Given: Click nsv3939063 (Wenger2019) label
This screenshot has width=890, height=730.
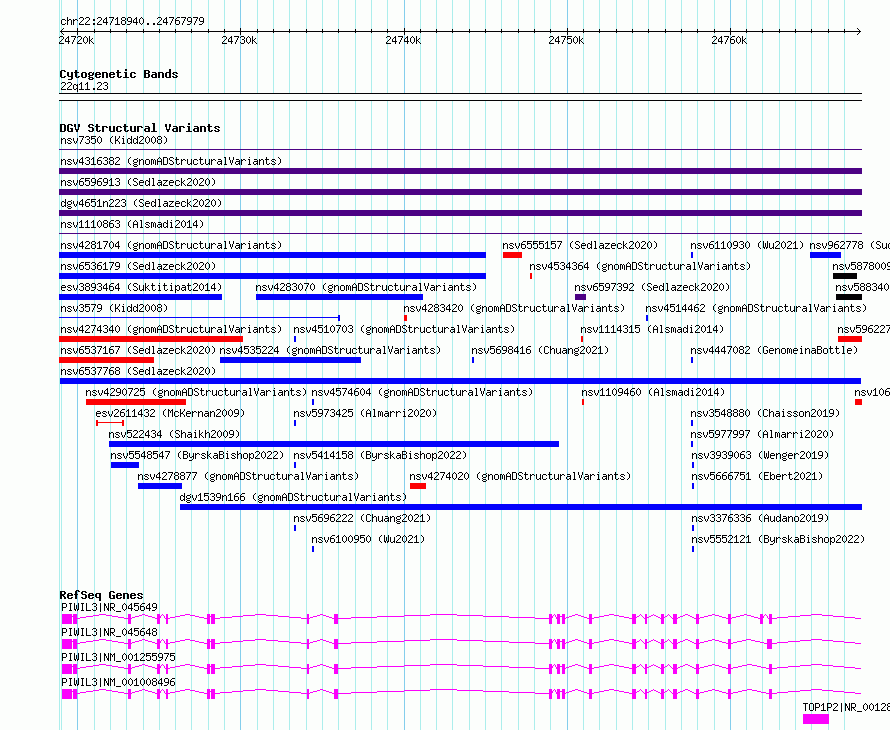Looking at the screenshot, I should click(x=760, y=455).
